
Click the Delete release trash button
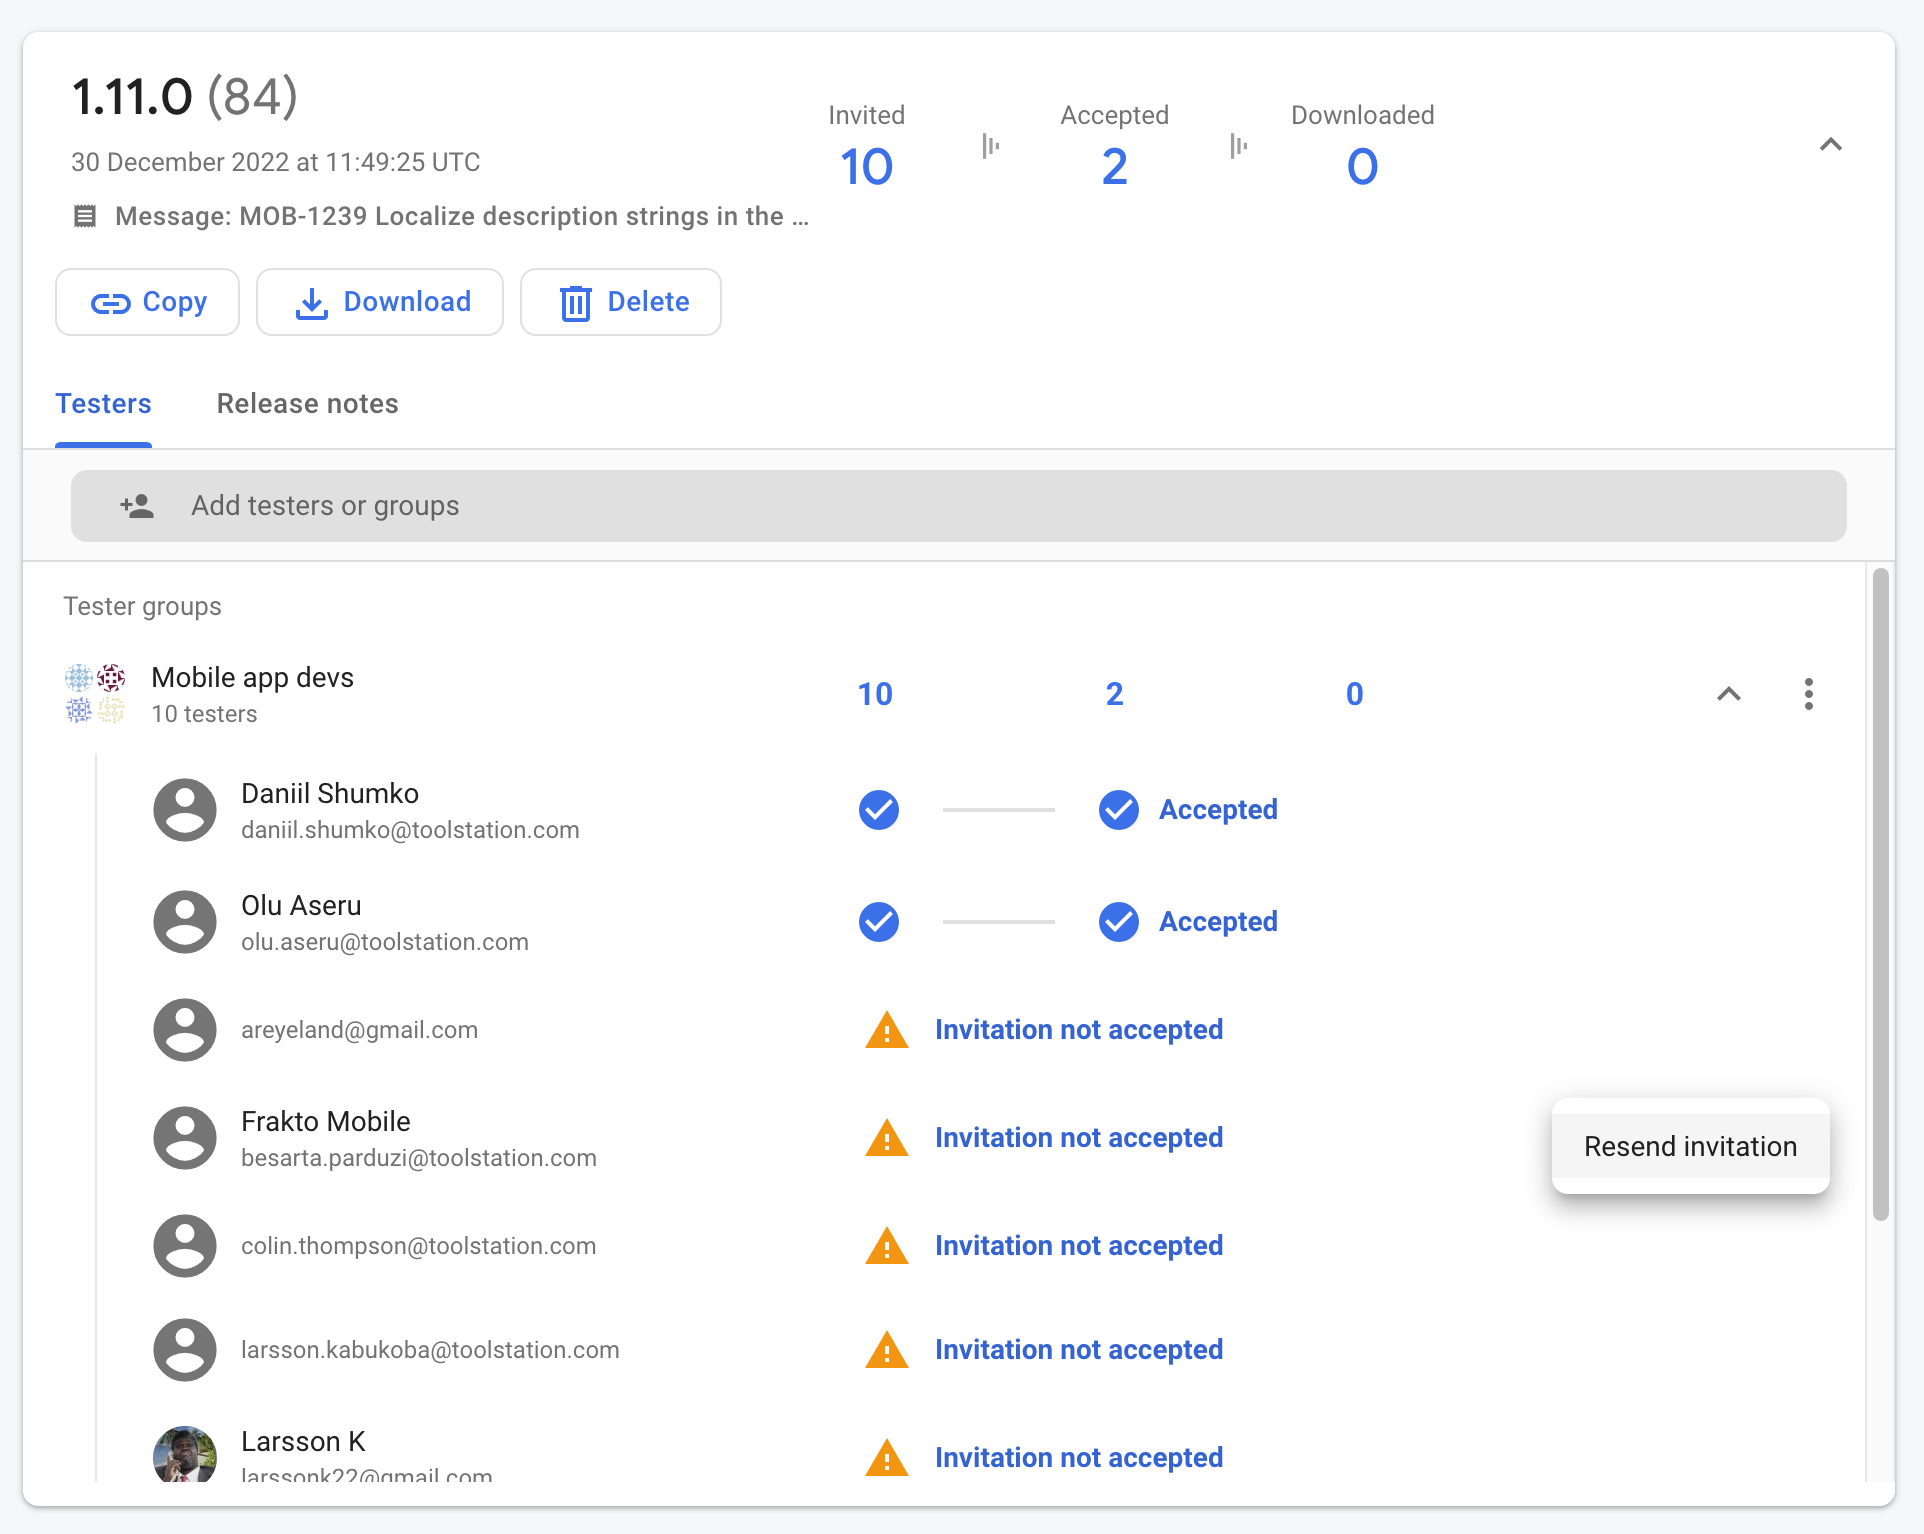pos(620,302)
